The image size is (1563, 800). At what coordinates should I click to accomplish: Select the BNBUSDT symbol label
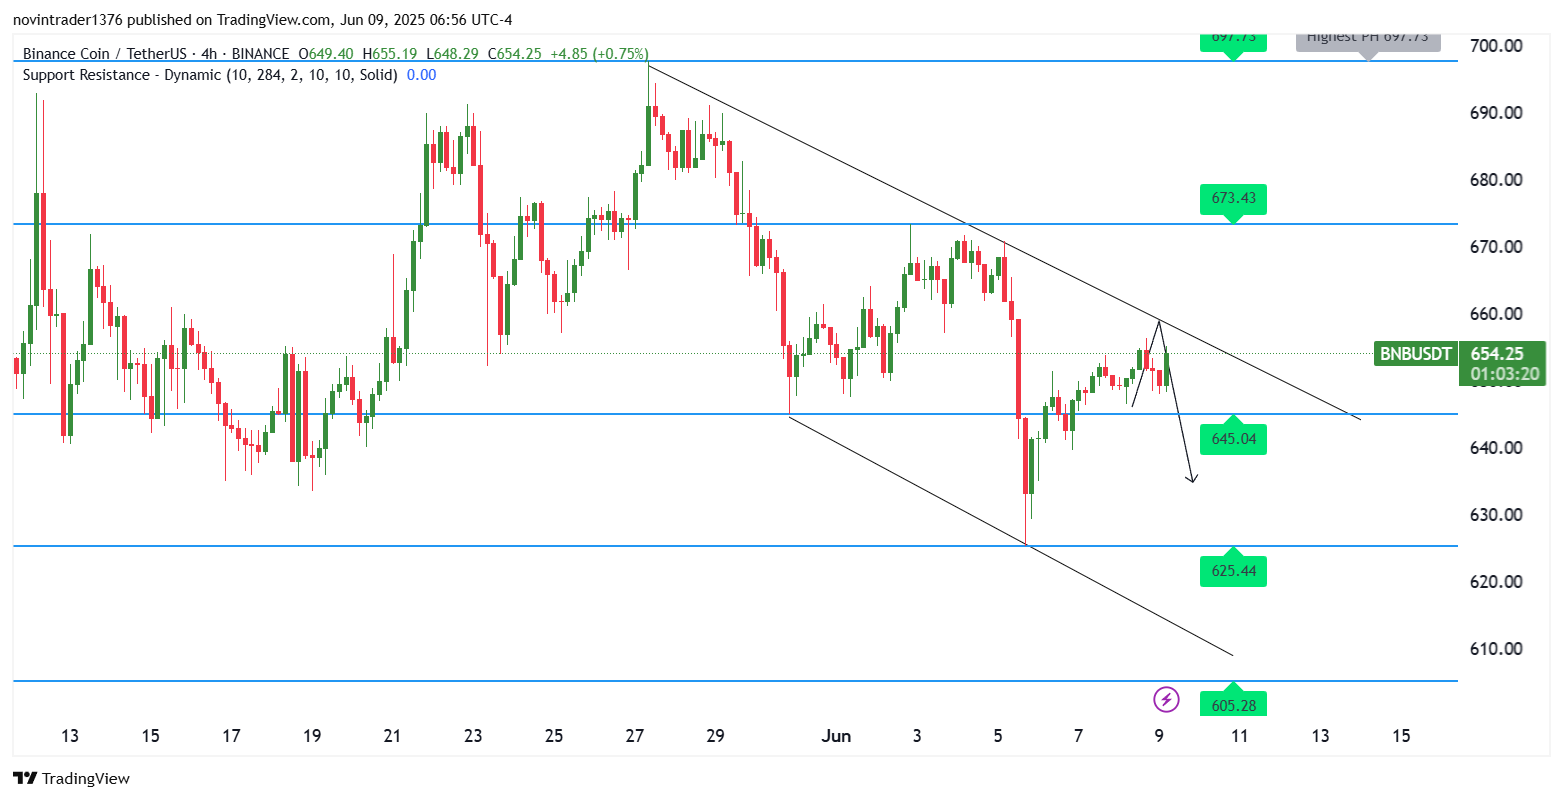click(x=1415, y=353)
